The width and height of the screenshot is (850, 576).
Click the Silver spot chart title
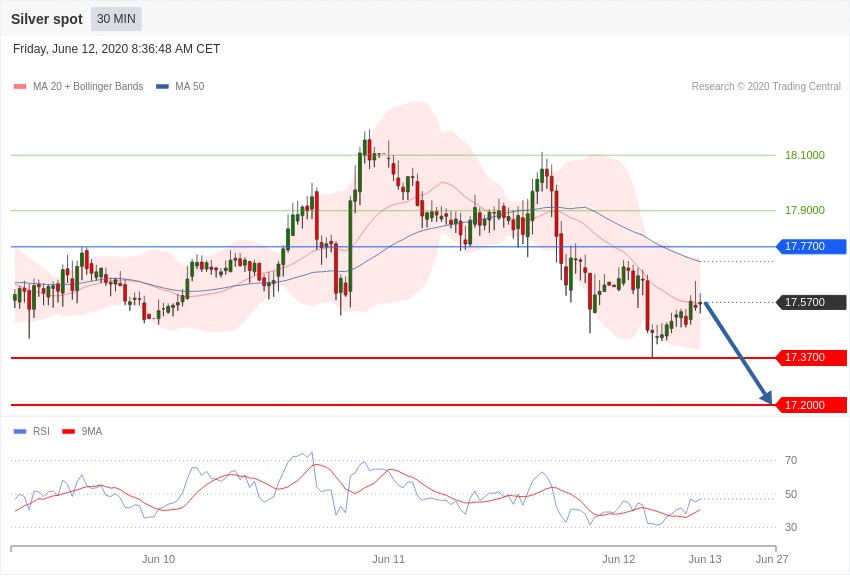pos(47,19)
